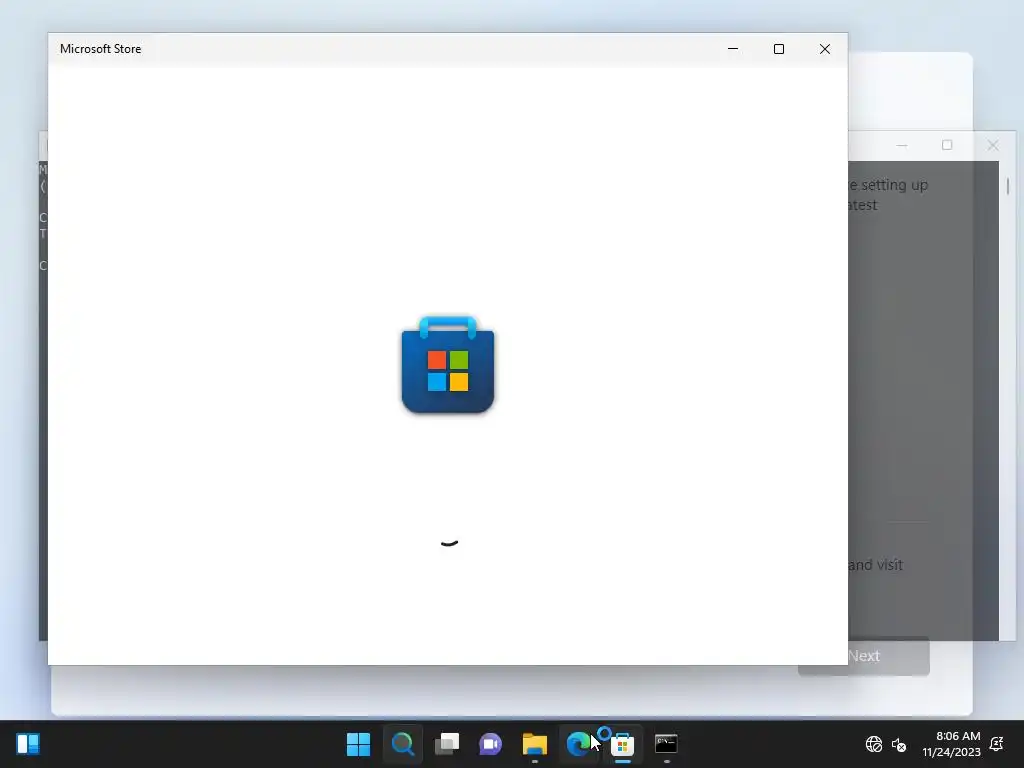The width and height of the screenshot is (1024, 768).
Task: Click the background window's scrollbar thumb
Action: [x=1008, y=186]
